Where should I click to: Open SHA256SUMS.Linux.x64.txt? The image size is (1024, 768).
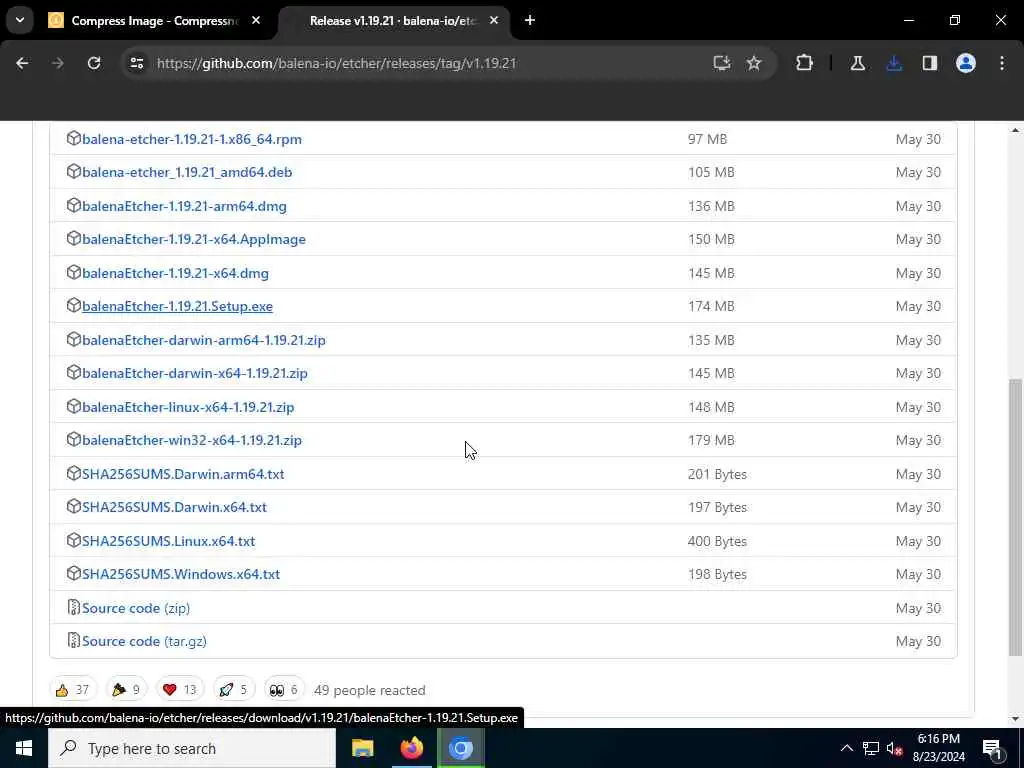point(168,541)
